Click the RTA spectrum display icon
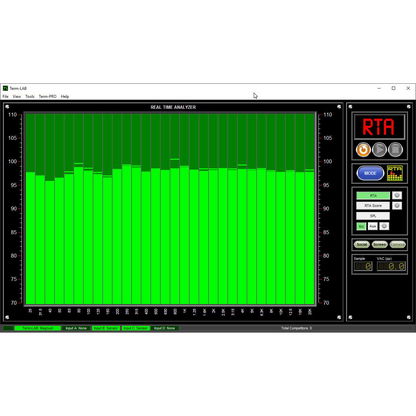 coord(395,173)
